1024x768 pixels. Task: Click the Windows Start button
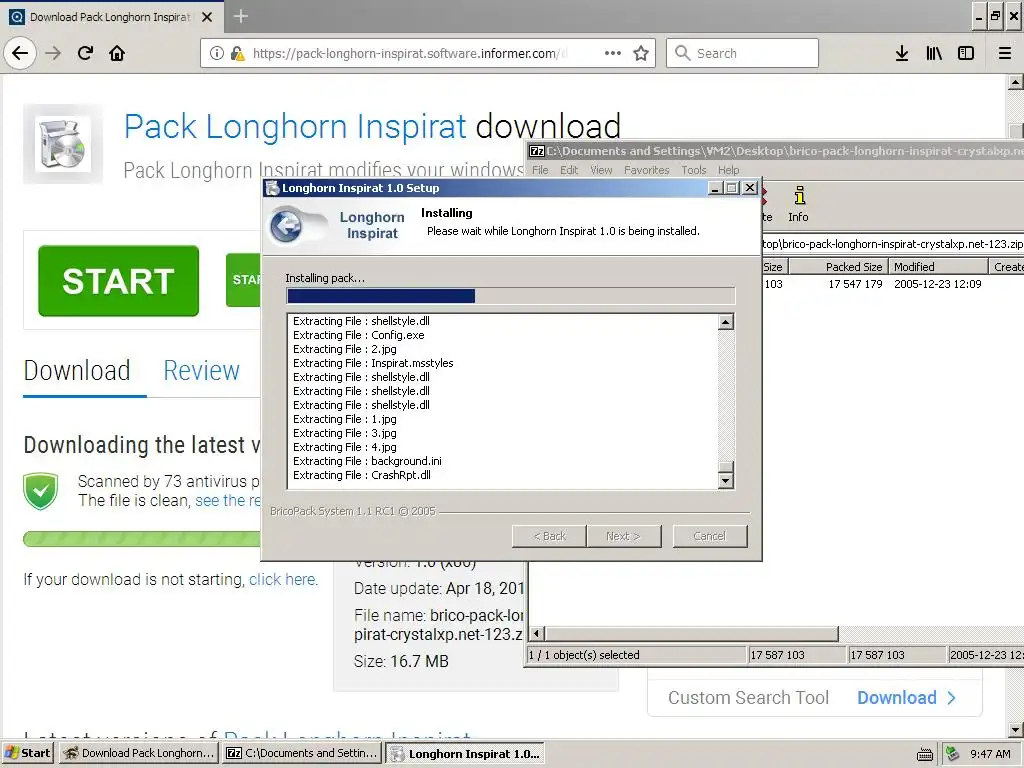click(x=28, y=753)
